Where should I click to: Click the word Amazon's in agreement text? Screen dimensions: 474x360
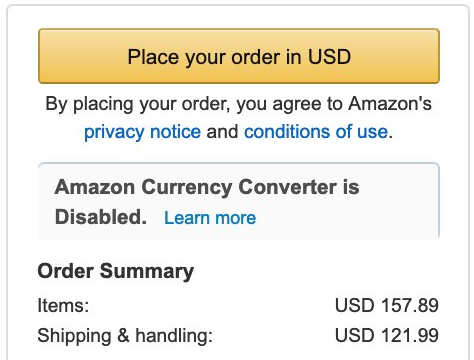click(x=390, y=103)
